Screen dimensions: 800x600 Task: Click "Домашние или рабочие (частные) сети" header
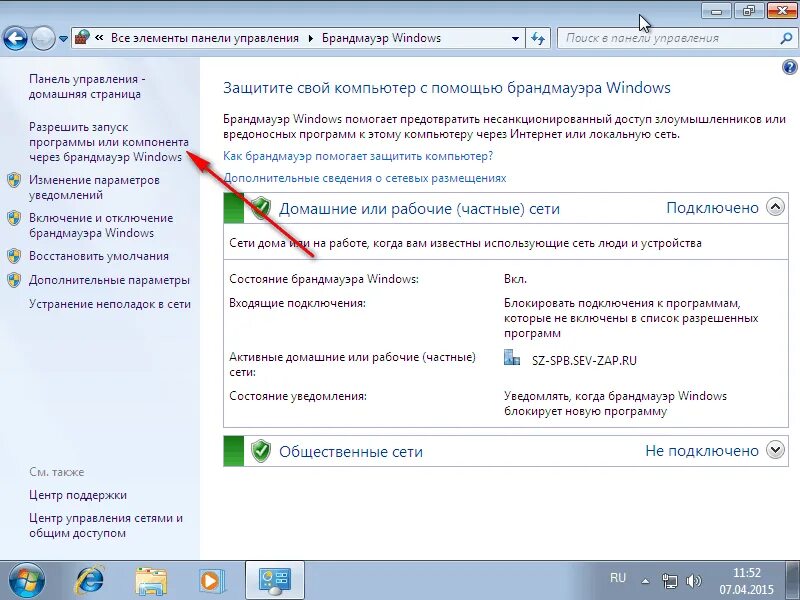[x=419, y=209]
